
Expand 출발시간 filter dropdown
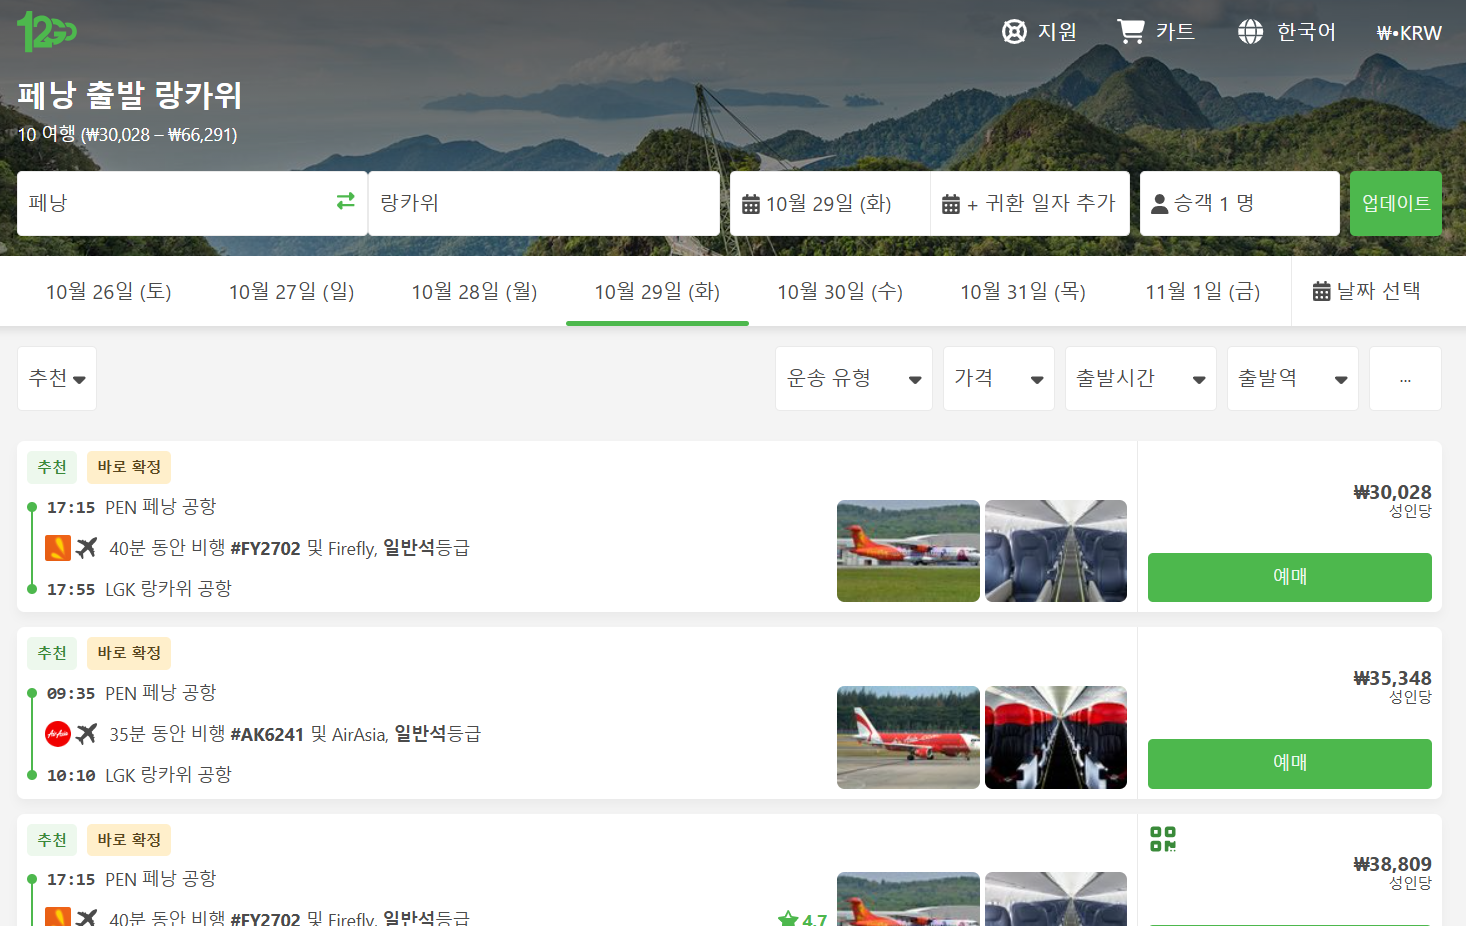coord(1140,378)
